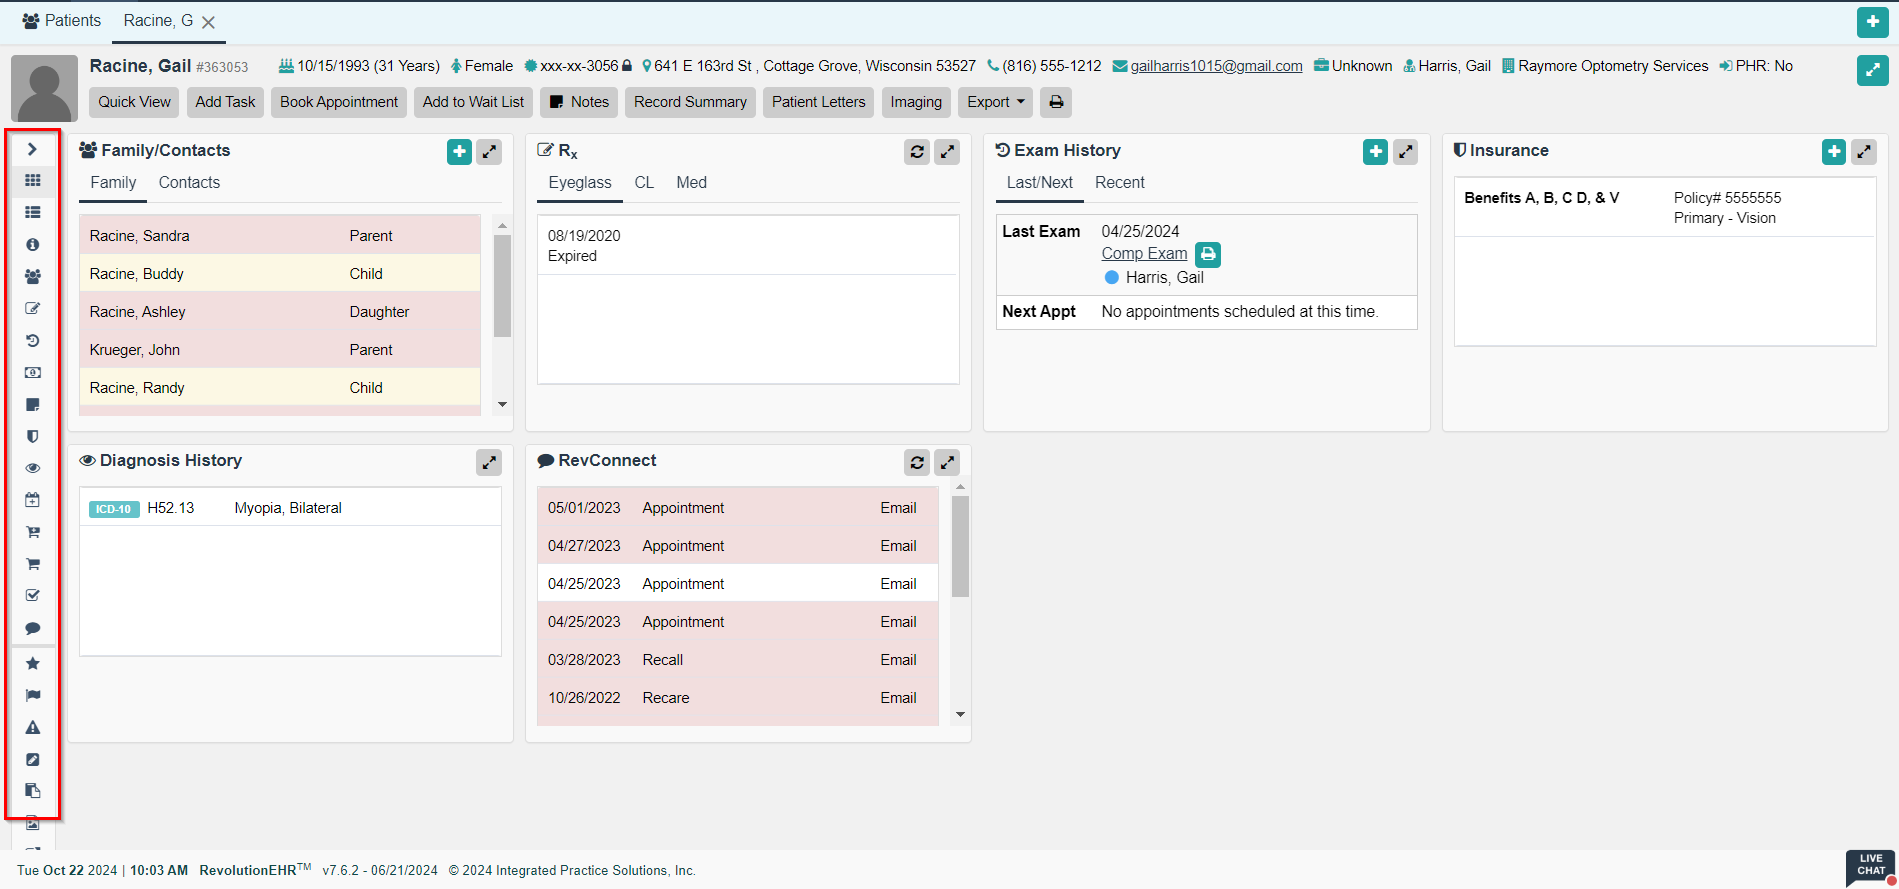1899x889 pixels.
Task: Click the RevConnect list scrollbar down arrow
Action: pyautogui.click(x=960, y=714)
